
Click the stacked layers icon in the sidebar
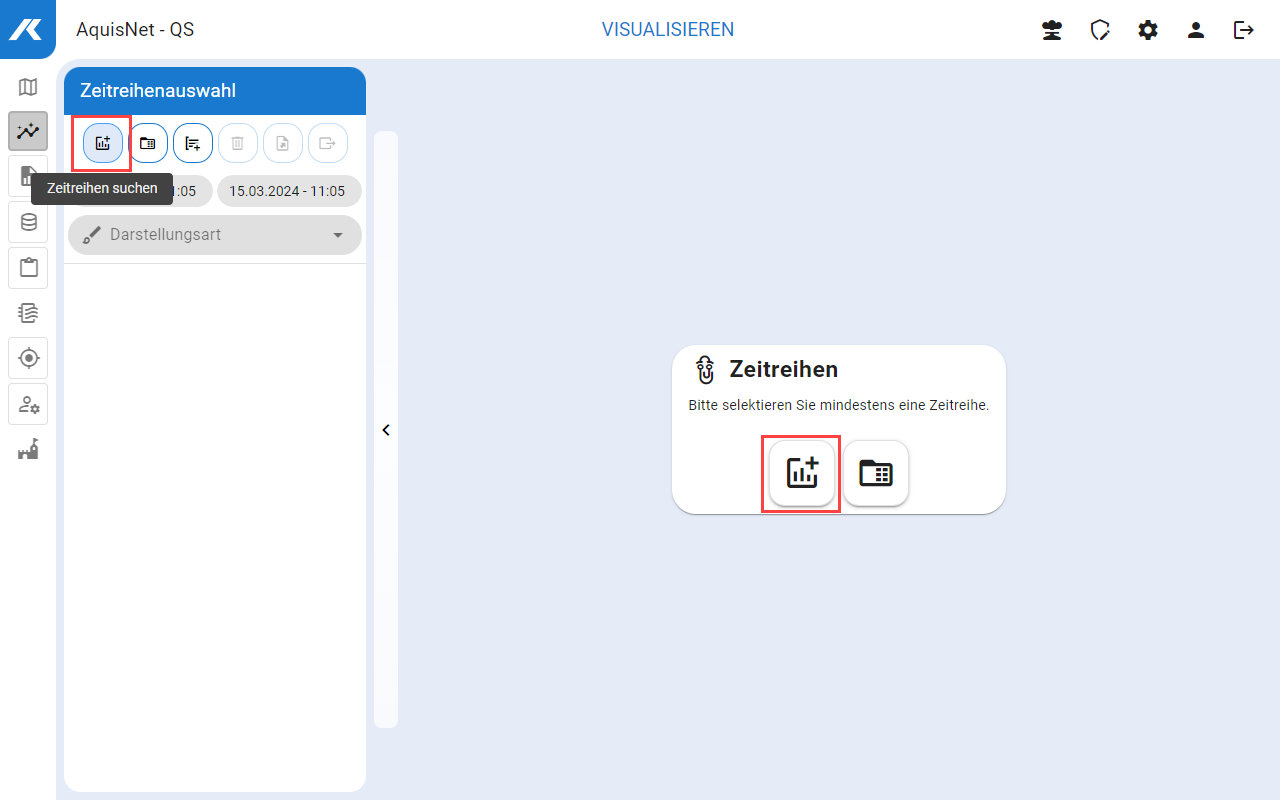[28, 313]
